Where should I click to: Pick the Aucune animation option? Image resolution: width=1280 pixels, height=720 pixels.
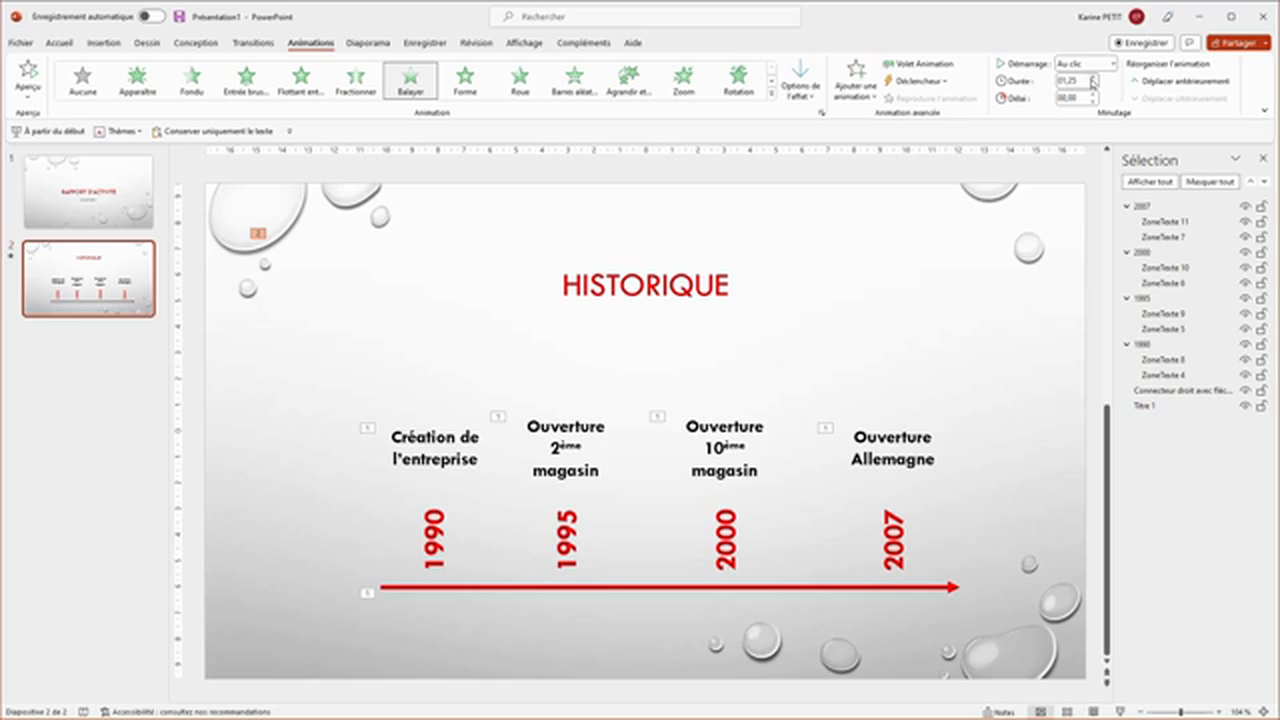pyautogui.click(x=83, y=80)
